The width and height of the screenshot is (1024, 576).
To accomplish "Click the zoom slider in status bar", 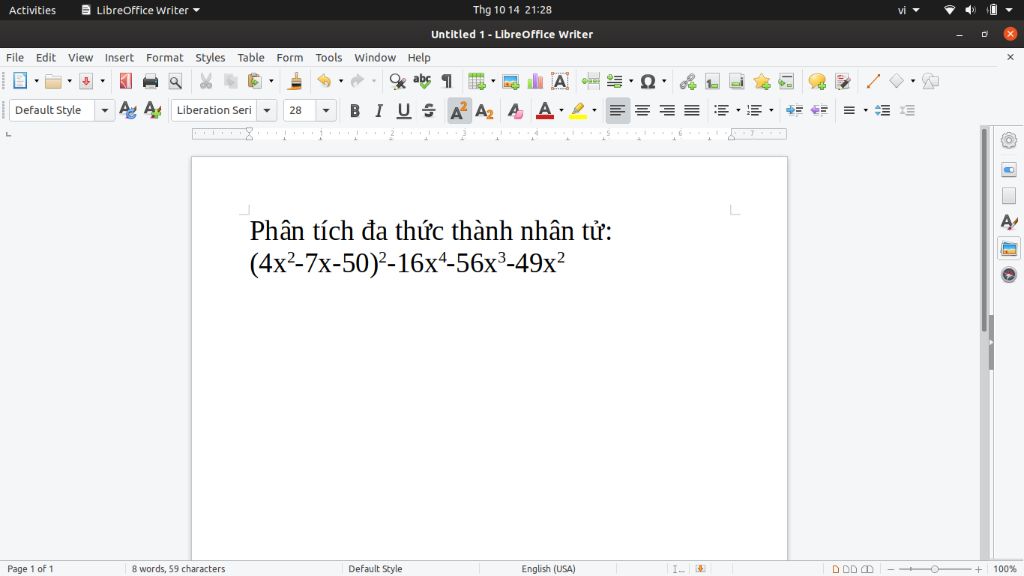I will pyautogui.click(x=935, y=569).
